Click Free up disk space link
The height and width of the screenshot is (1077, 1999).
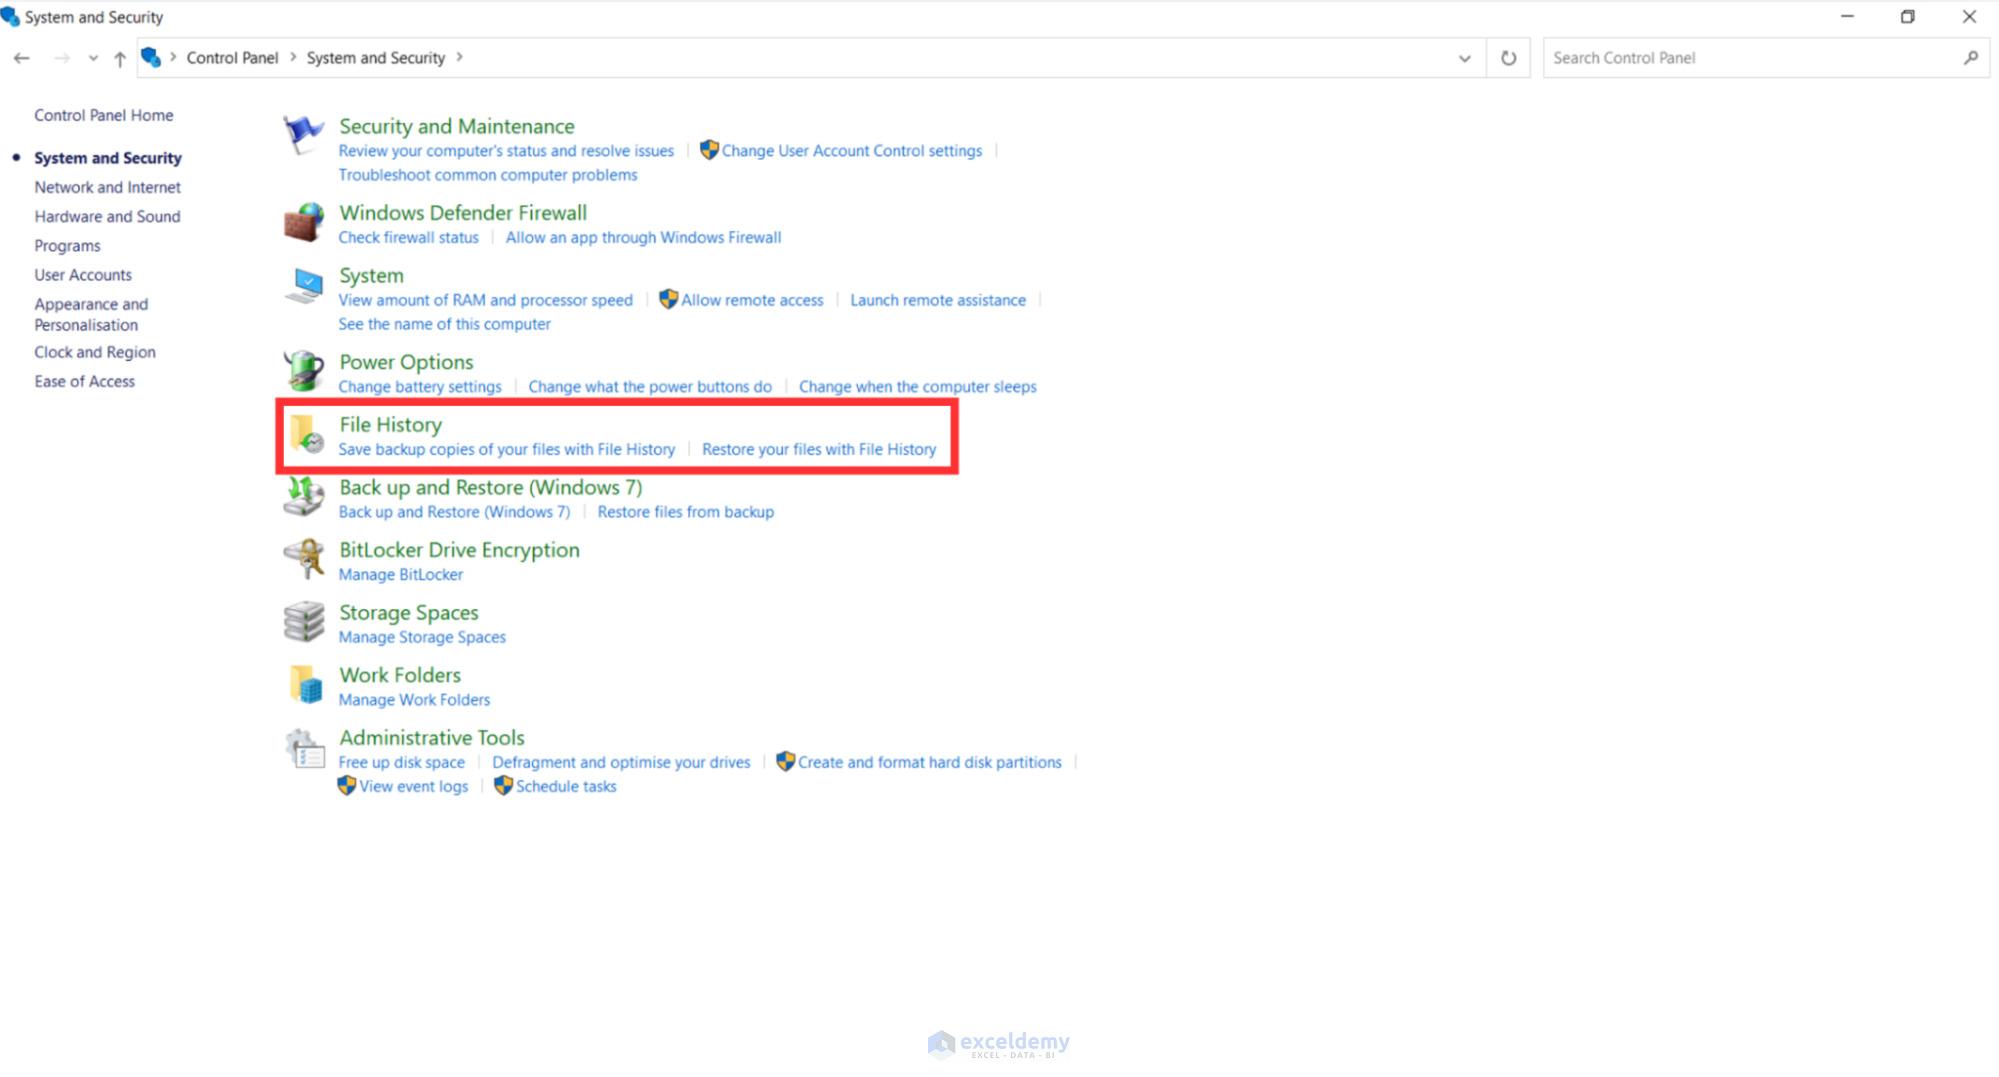pos(401,762)
